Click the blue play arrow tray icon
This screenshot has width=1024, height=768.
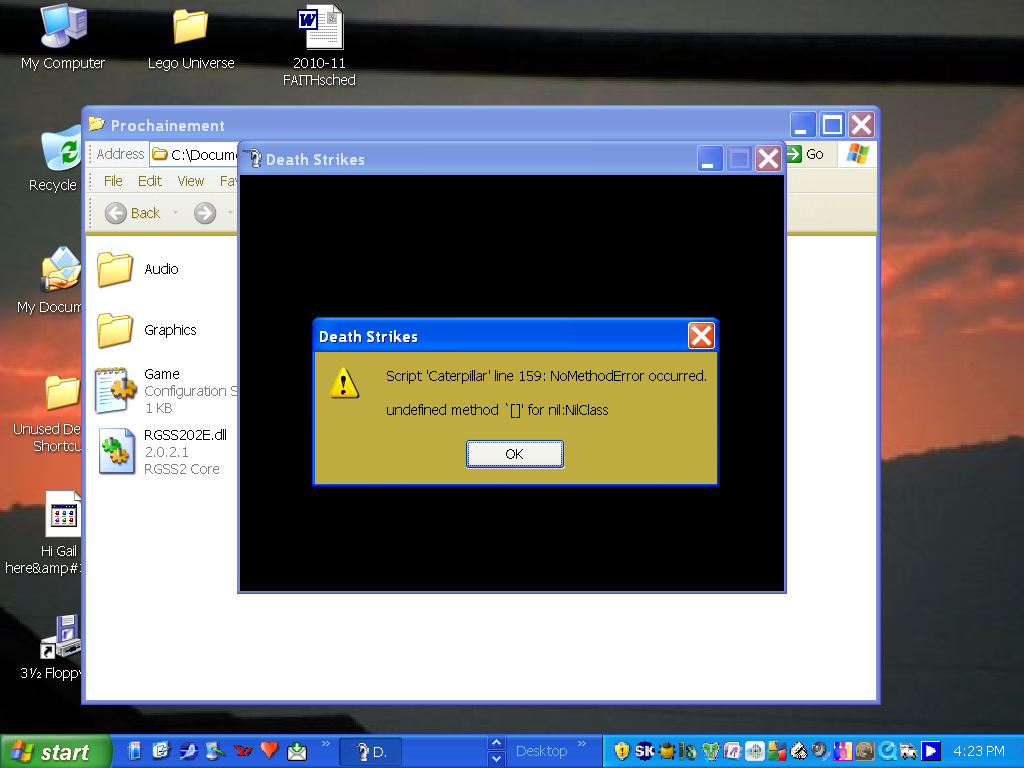pos(931,752)
